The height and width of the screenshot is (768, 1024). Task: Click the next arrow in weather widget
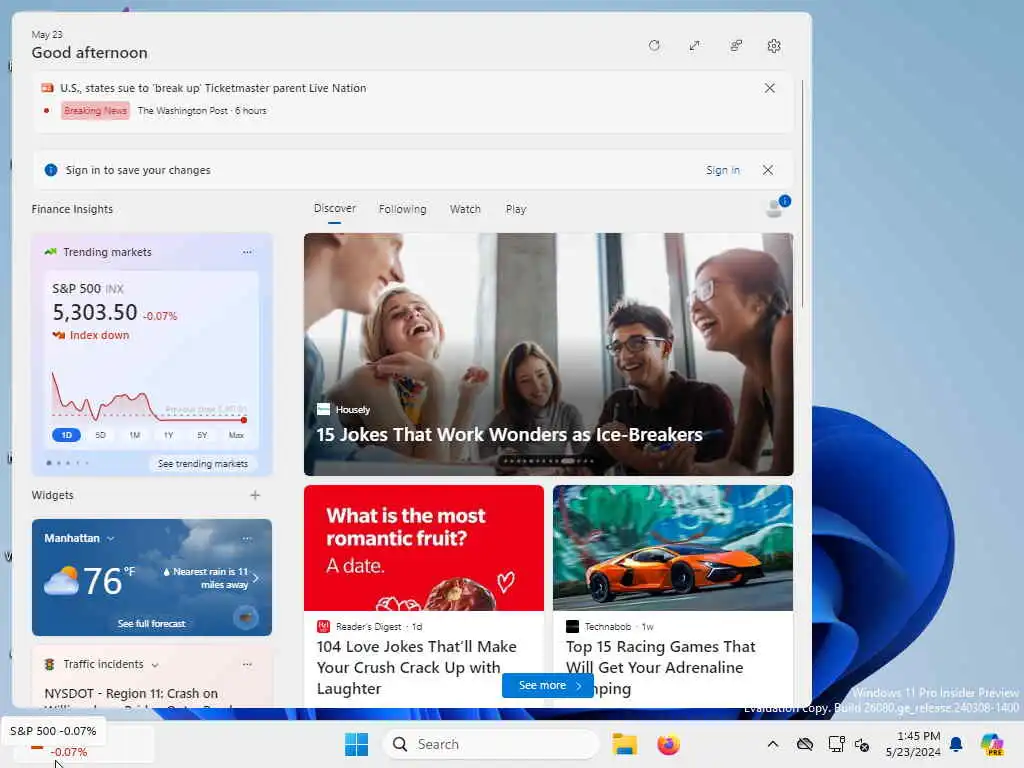point(256,578)
